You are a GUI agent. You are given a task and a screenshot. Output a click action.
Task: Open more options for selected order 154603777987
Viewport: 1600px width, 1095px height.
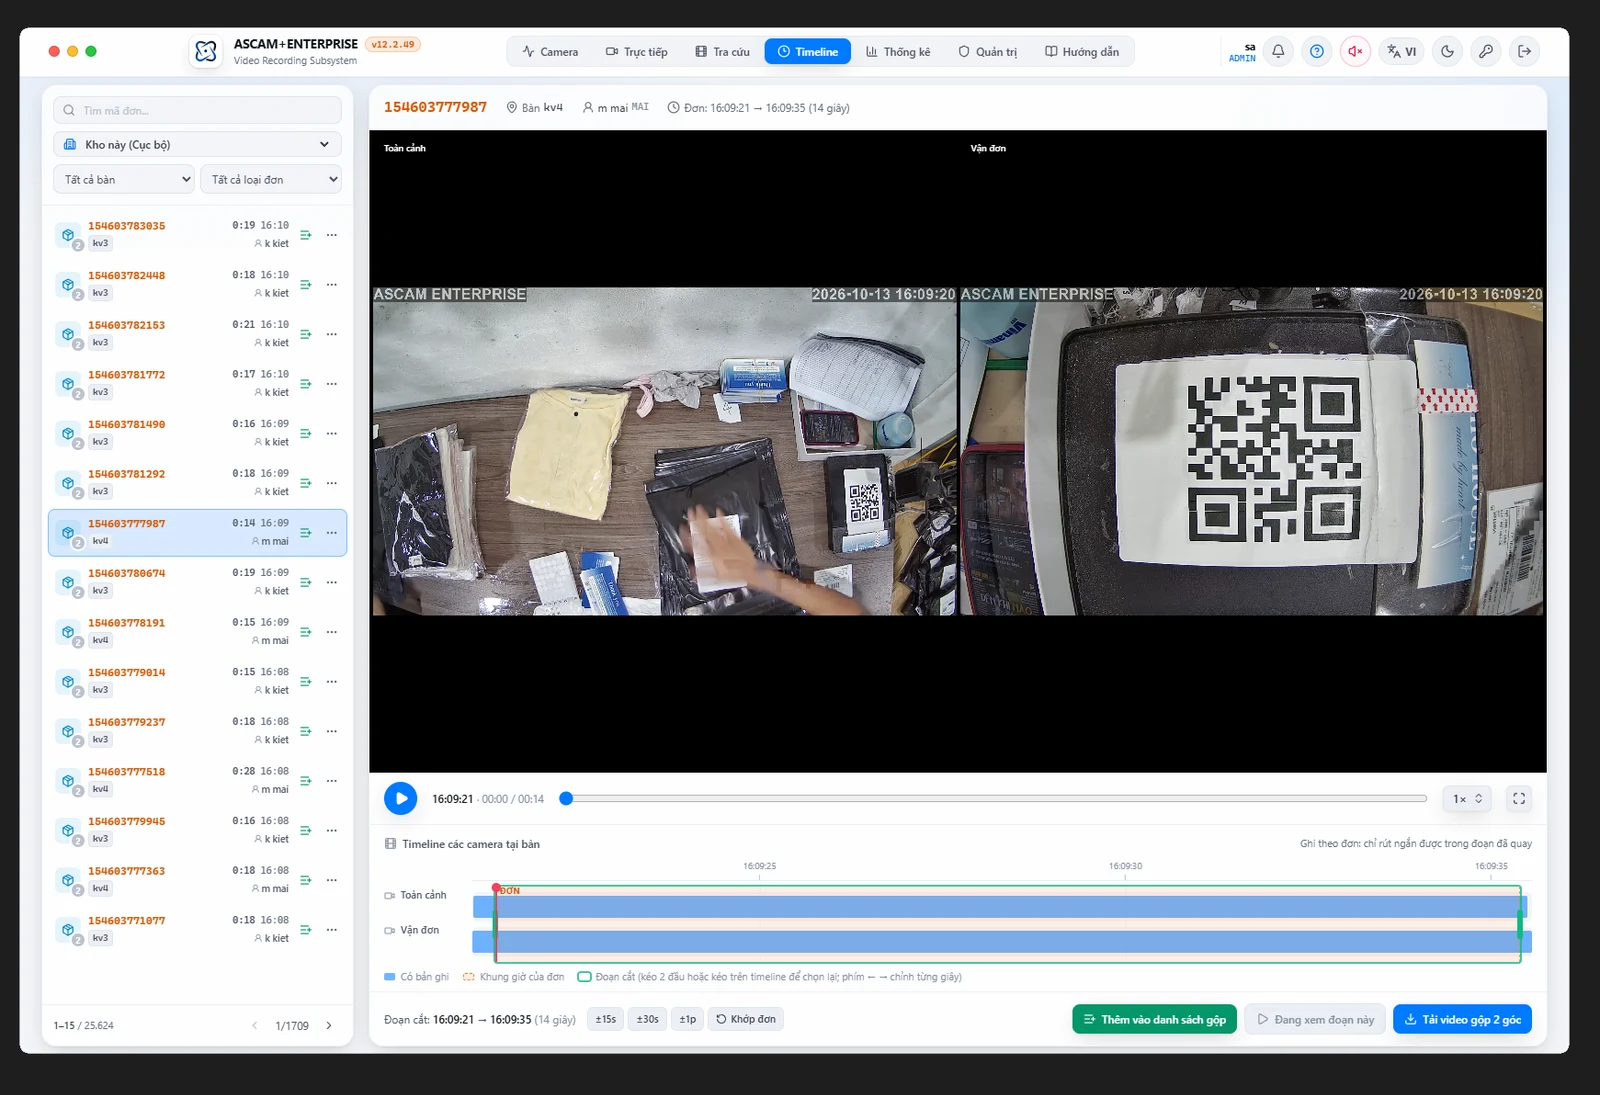click(x=332, y=533)
